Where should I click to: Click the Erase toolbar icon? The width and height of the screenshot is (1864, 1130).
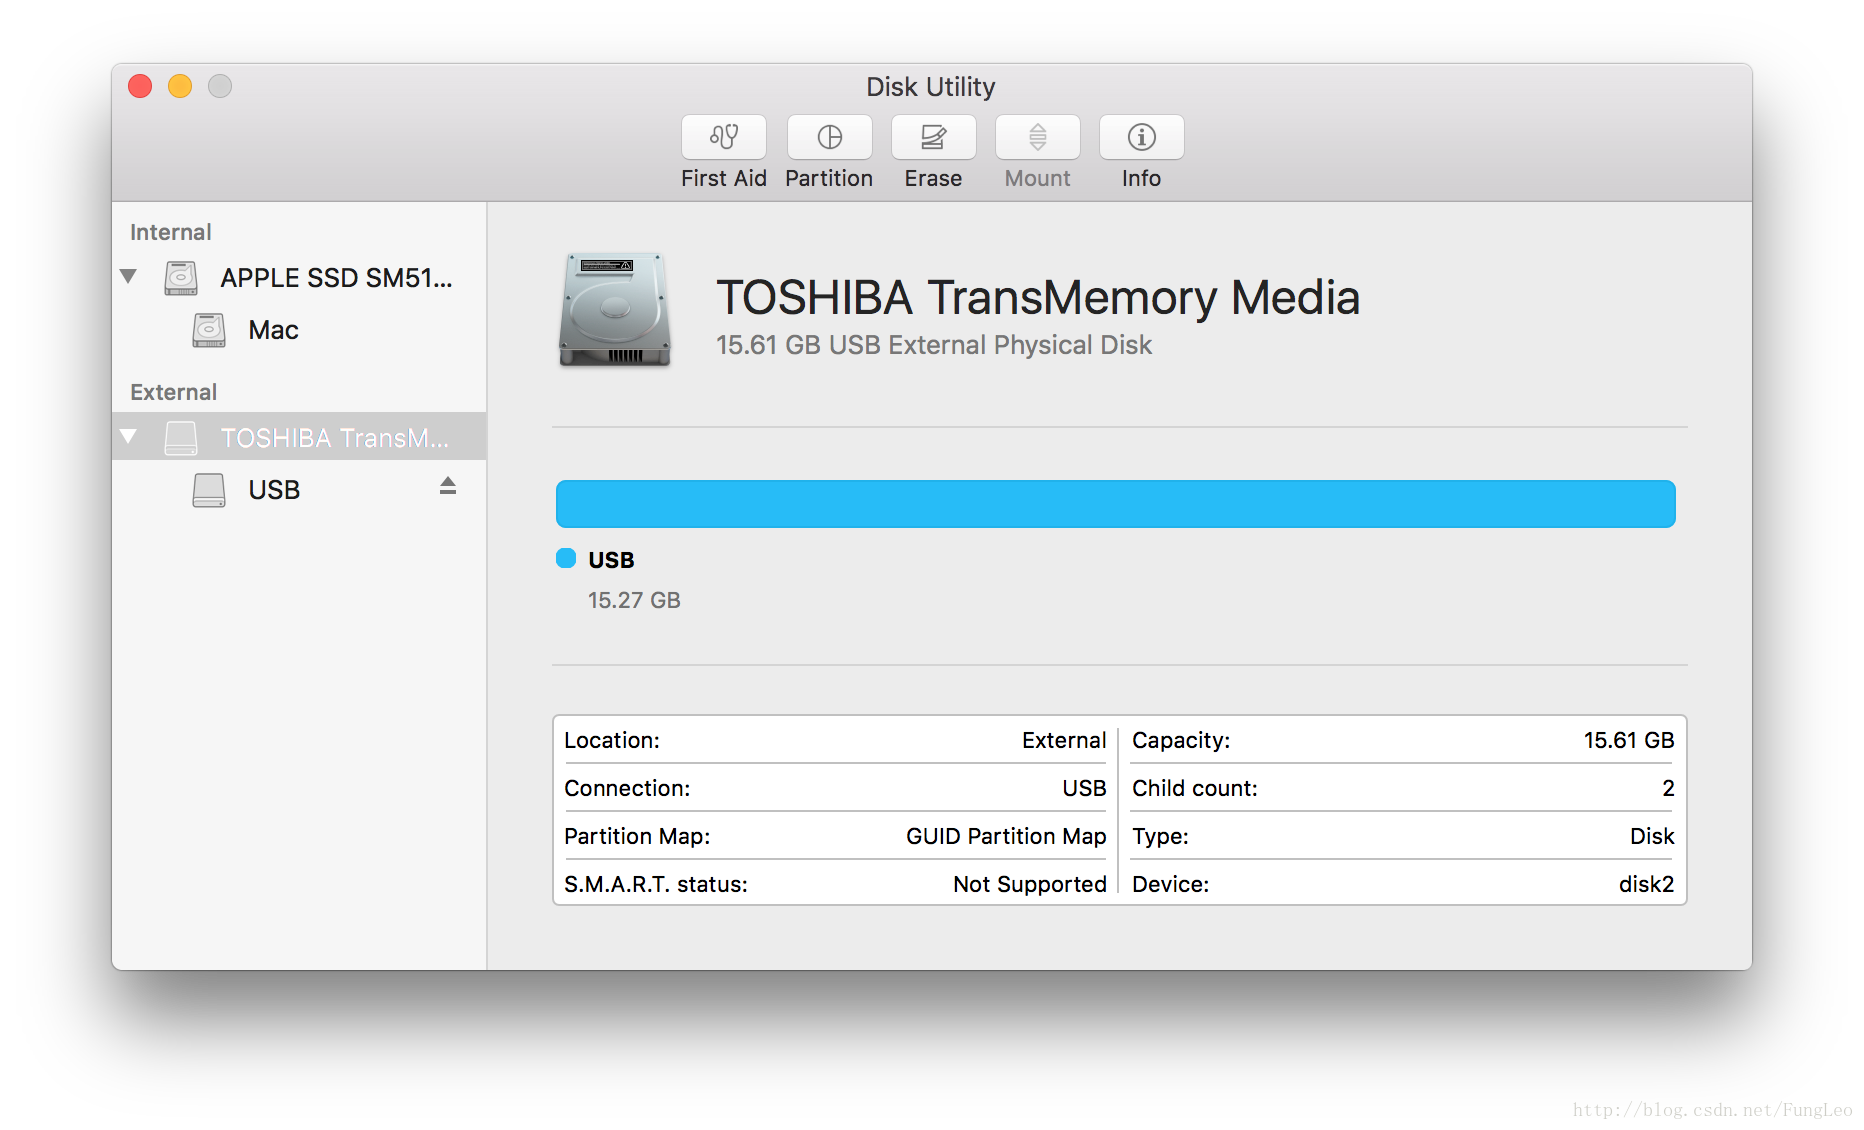(x=933, y=137)
